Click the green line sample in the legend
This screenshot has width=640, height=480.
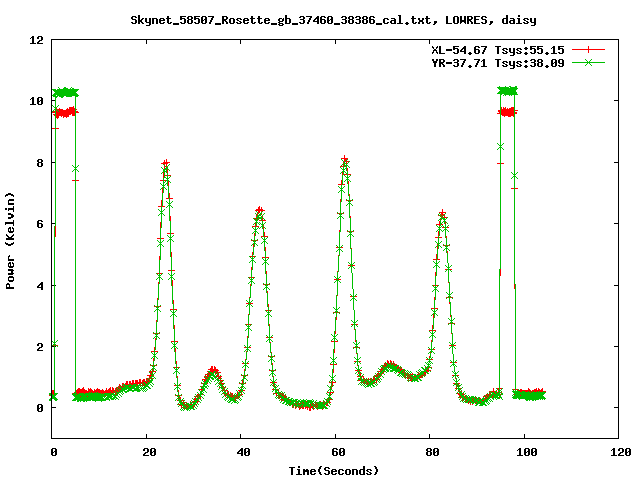pos(588,62)
